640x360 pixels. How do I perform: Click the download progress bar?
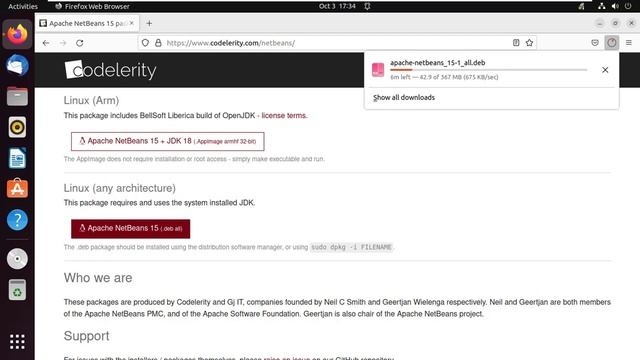488,70
